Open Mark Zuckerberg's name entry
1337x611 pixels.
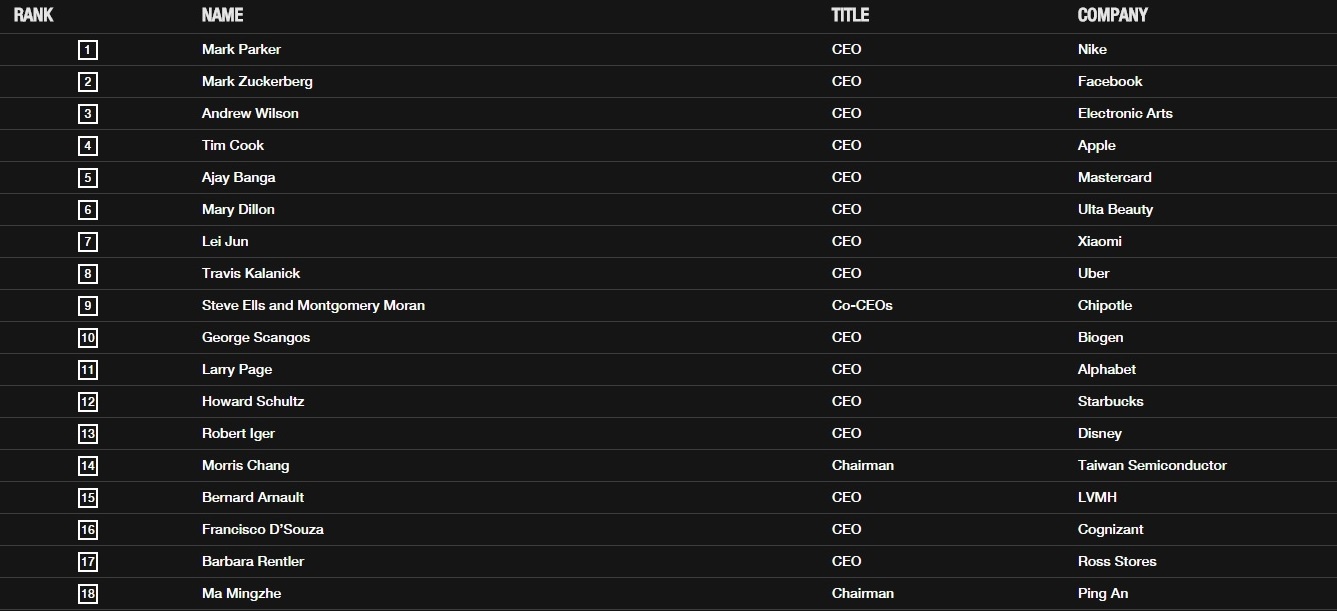[257, 81]
